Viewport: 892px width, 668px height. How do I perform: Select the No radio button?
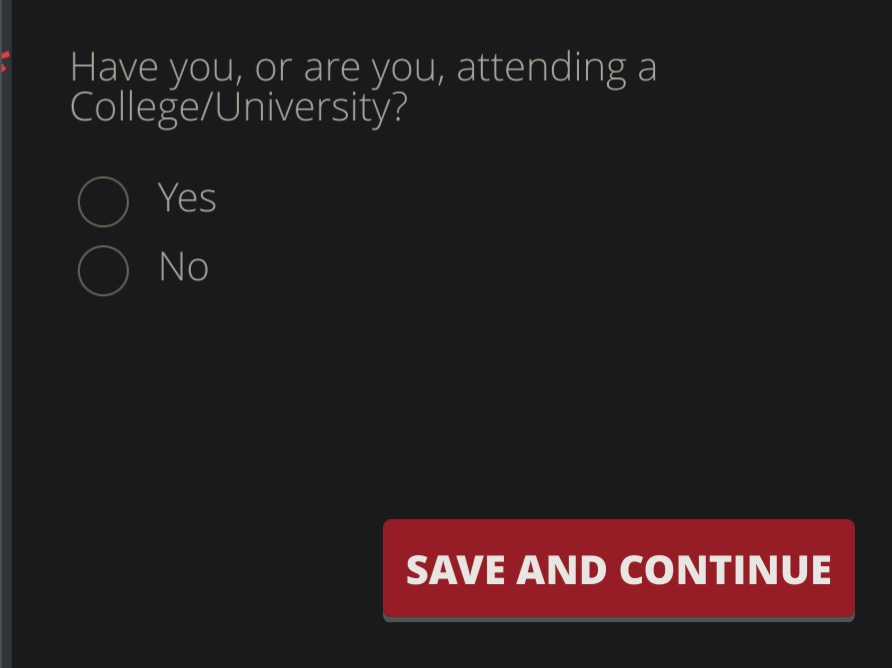[x=103, y=270]
